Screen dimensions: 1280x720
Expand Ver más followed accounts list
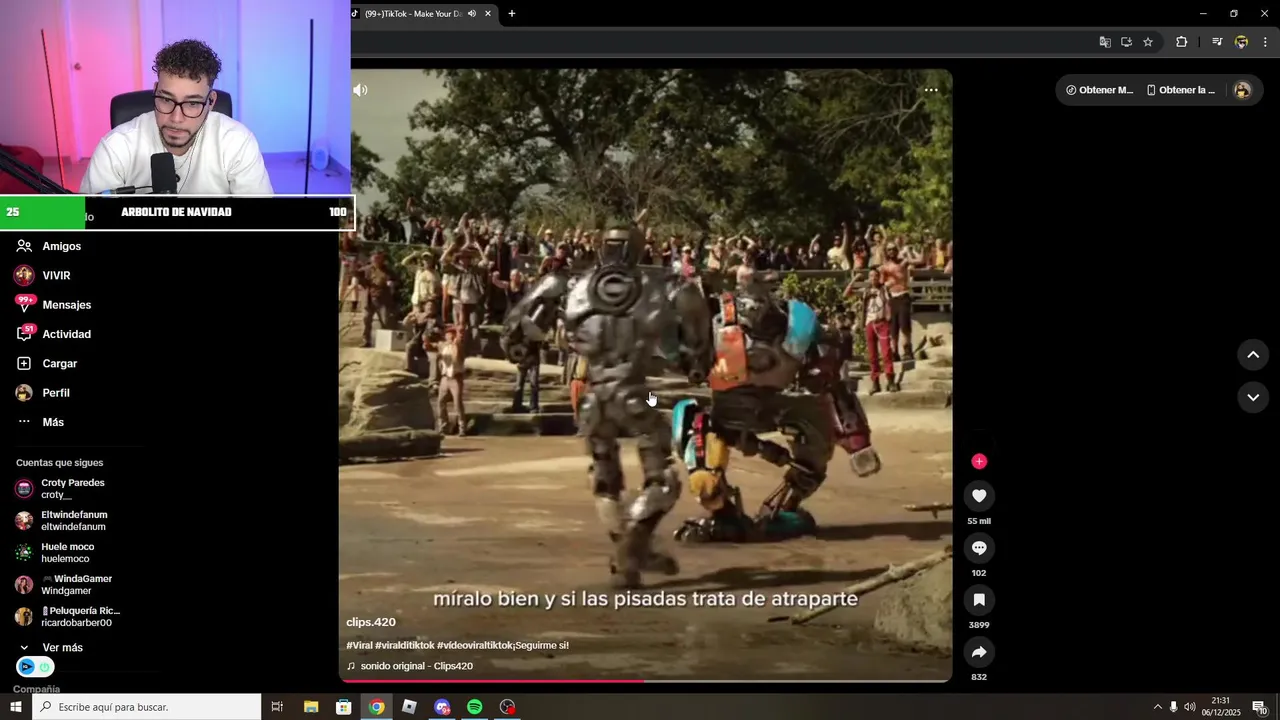(x=62, y=648)
